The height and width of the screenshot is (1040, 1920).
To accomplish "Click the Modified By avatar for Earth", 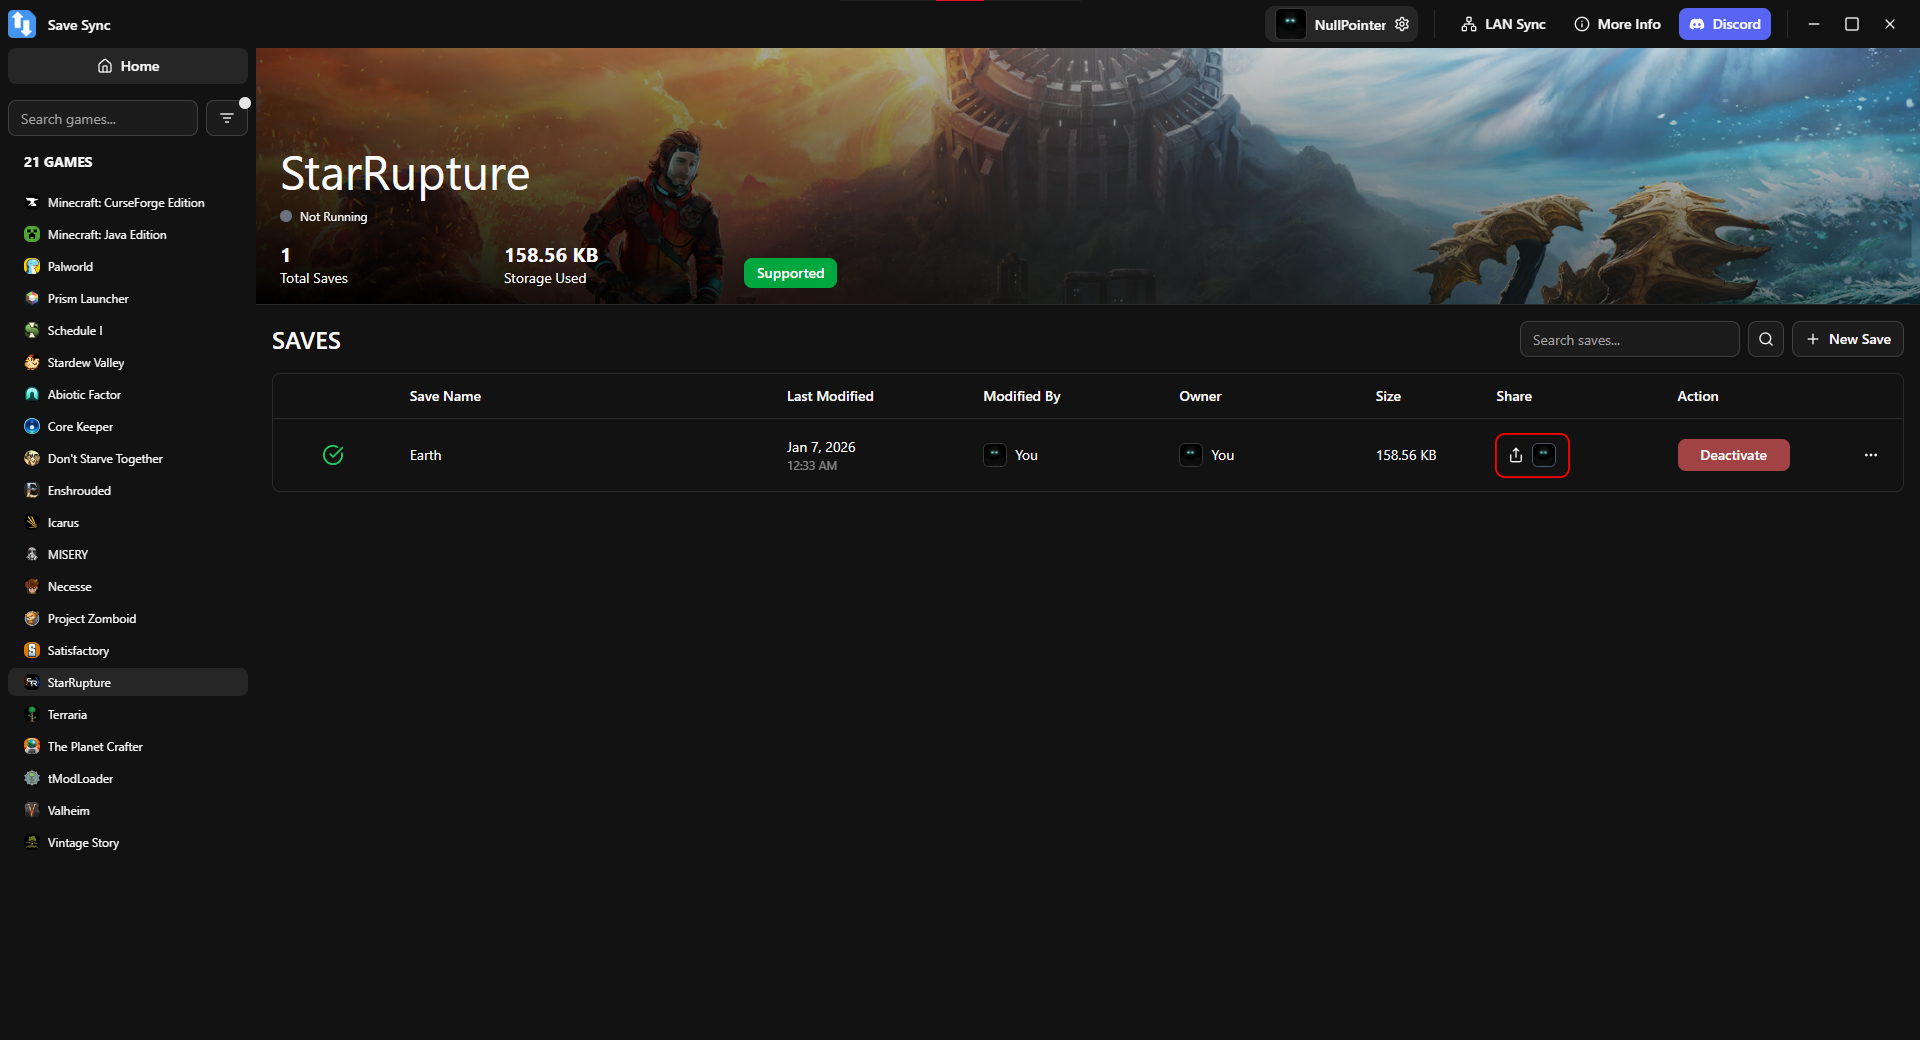I will coord(994,455).
